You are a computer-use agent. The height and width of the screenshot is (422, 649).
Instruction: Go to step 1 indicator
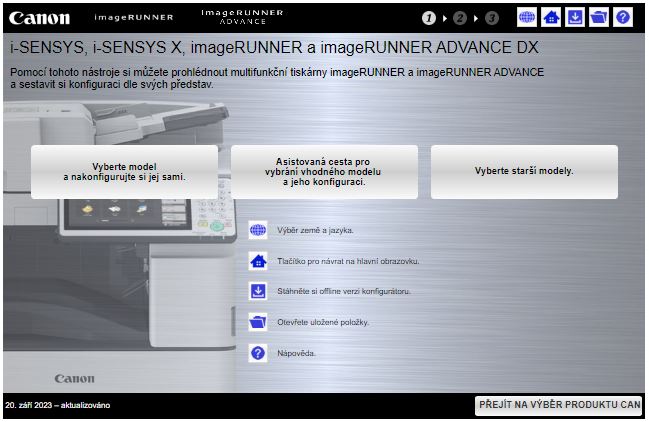coord(429,18)
